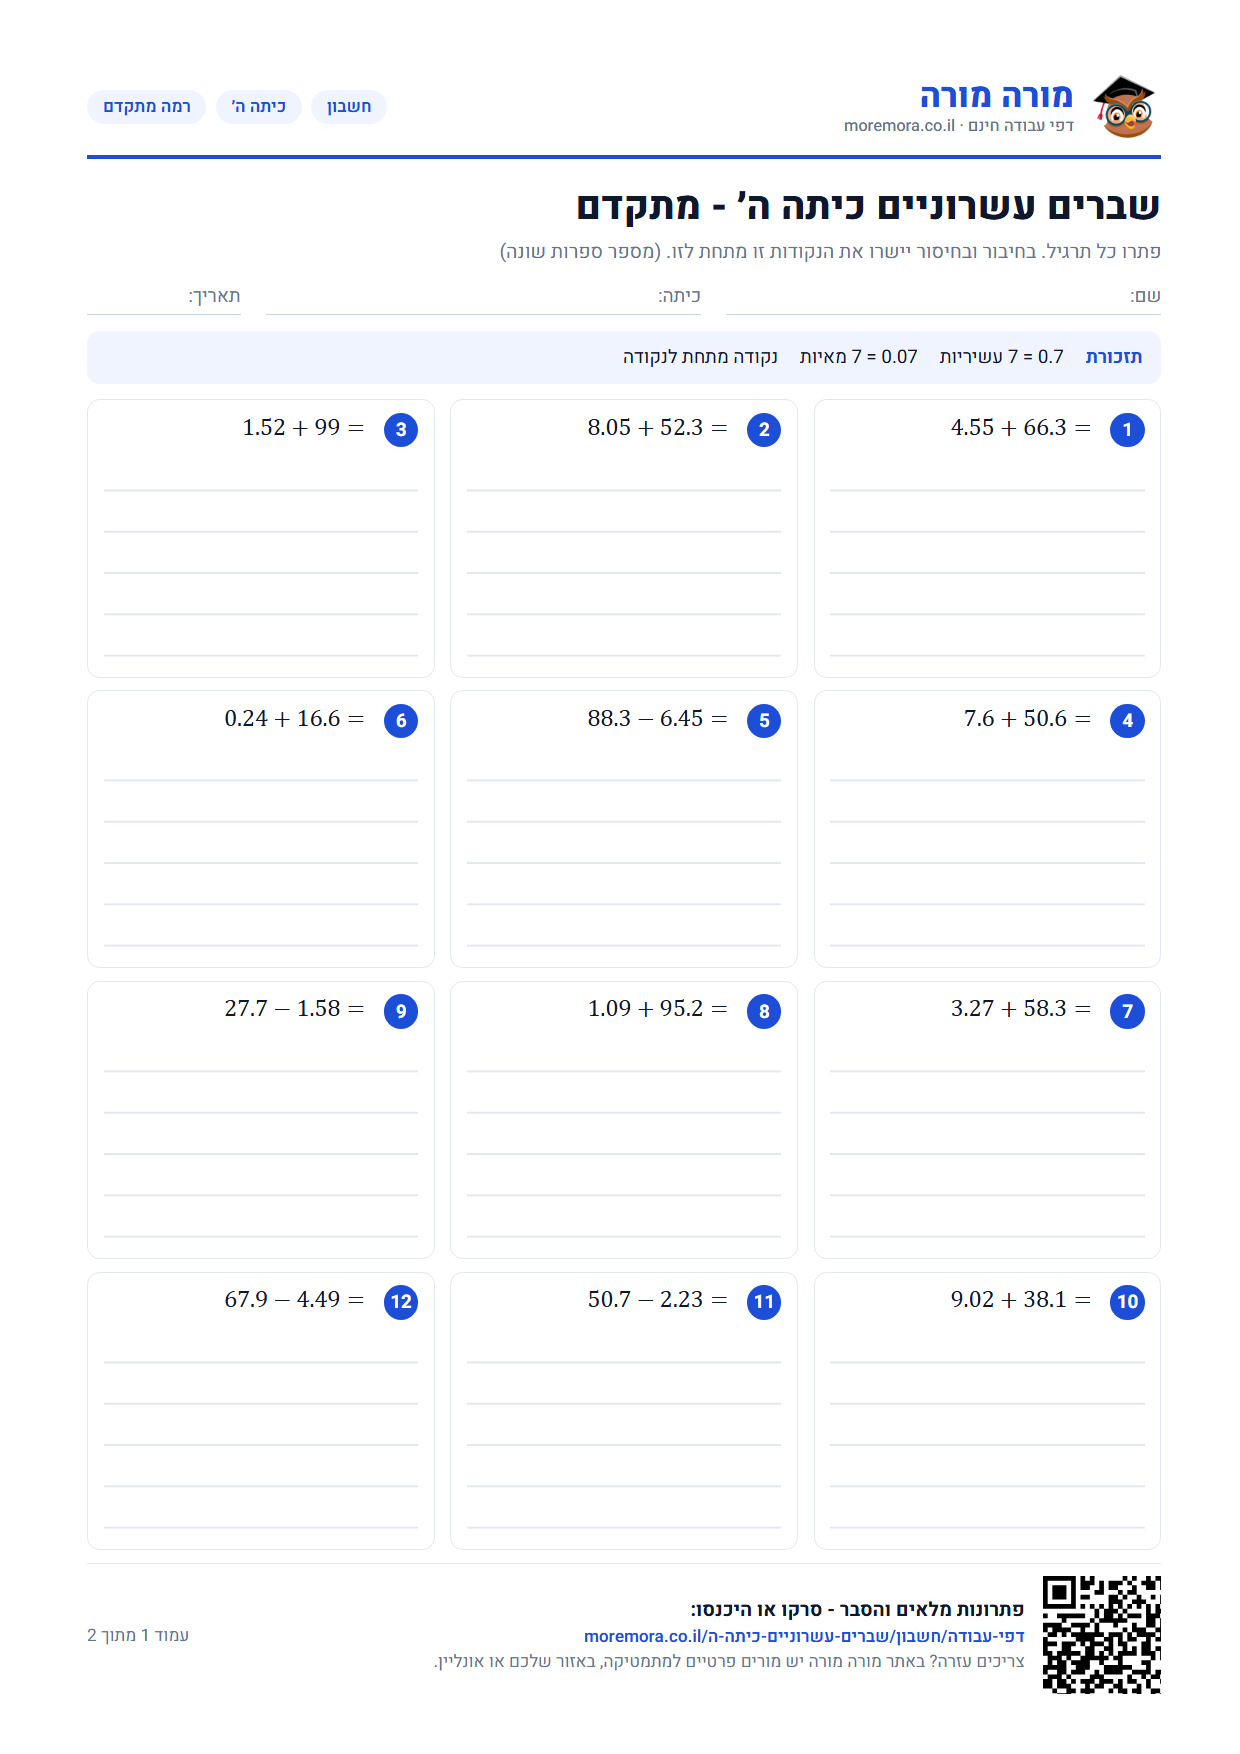
Task: Click the exercise 1.09 + 95.2 =
Action: (658, 1009)
